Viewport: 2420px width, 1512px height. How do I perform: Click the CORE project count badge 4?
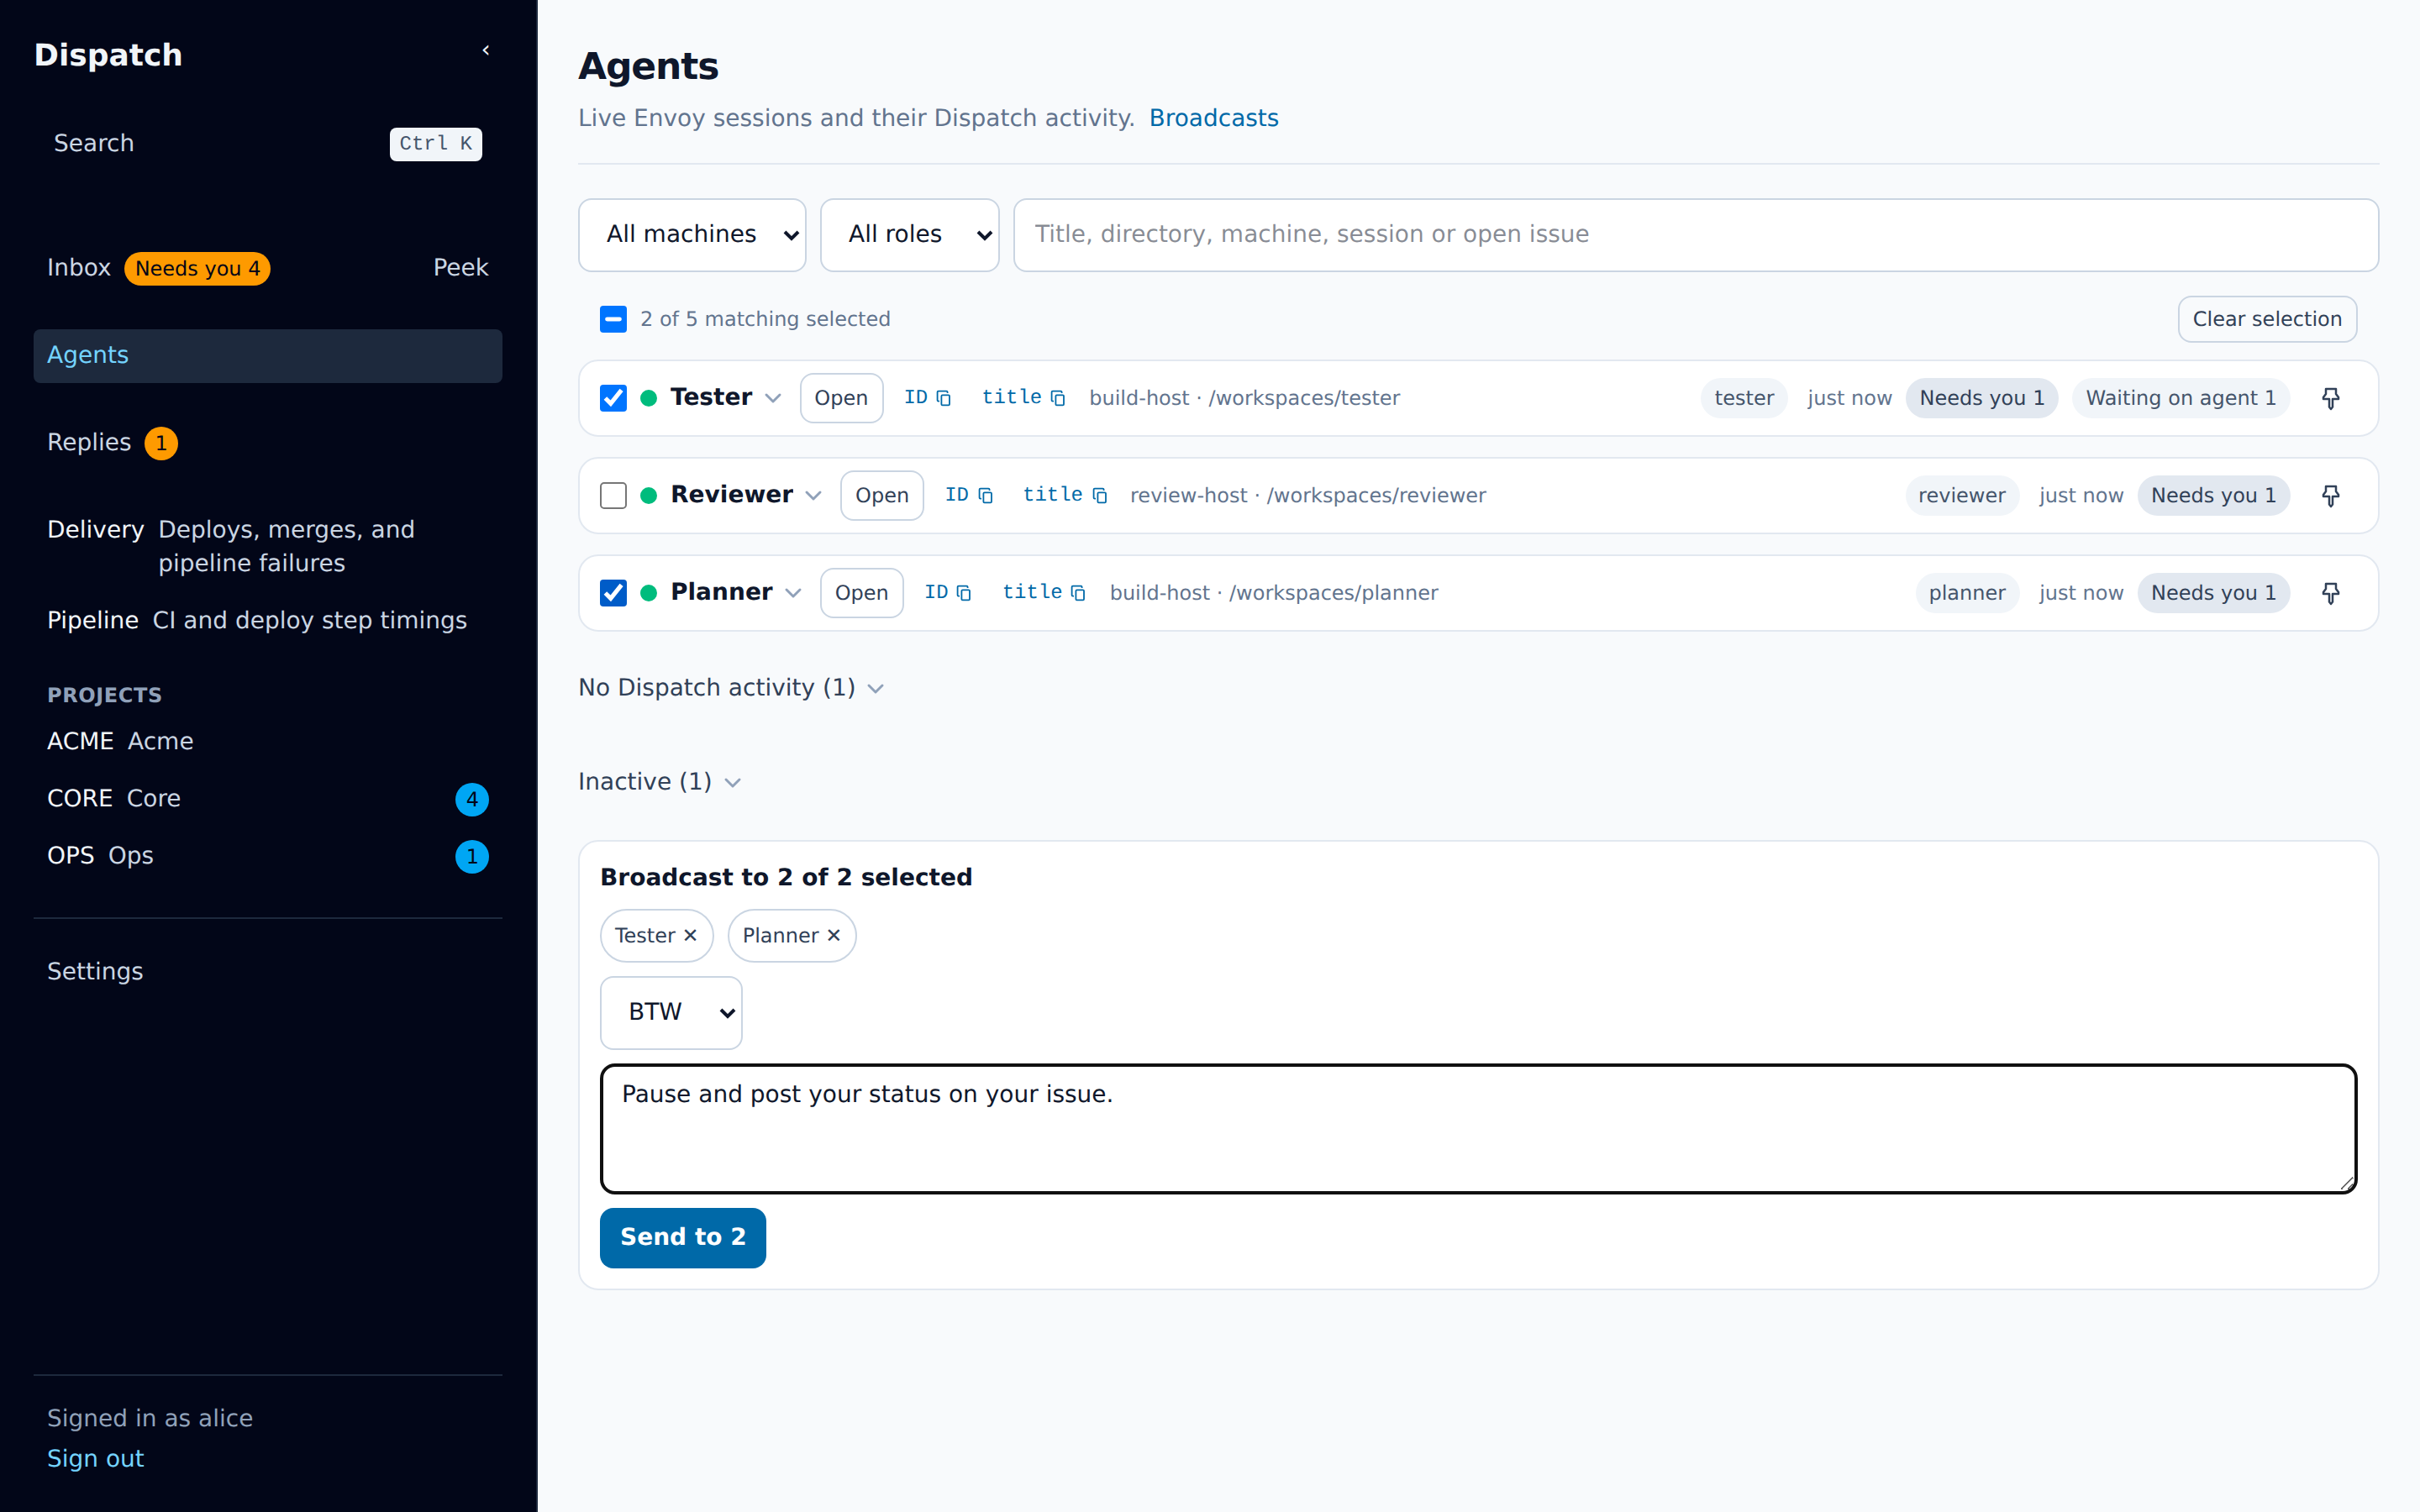(471, 799)
